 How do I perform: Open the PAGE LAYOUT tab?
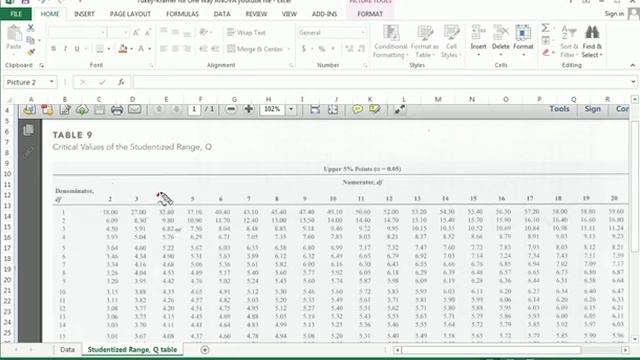(130, 14)
